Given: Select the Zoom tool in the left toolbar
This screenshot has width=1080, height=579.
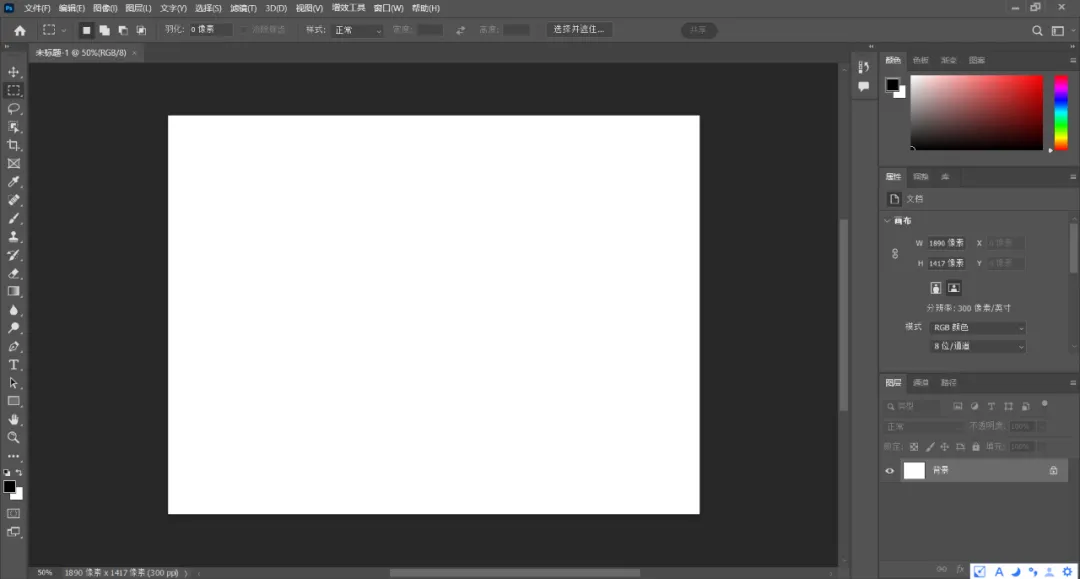Looking at the screenshot, I should [x=13, y=438].
